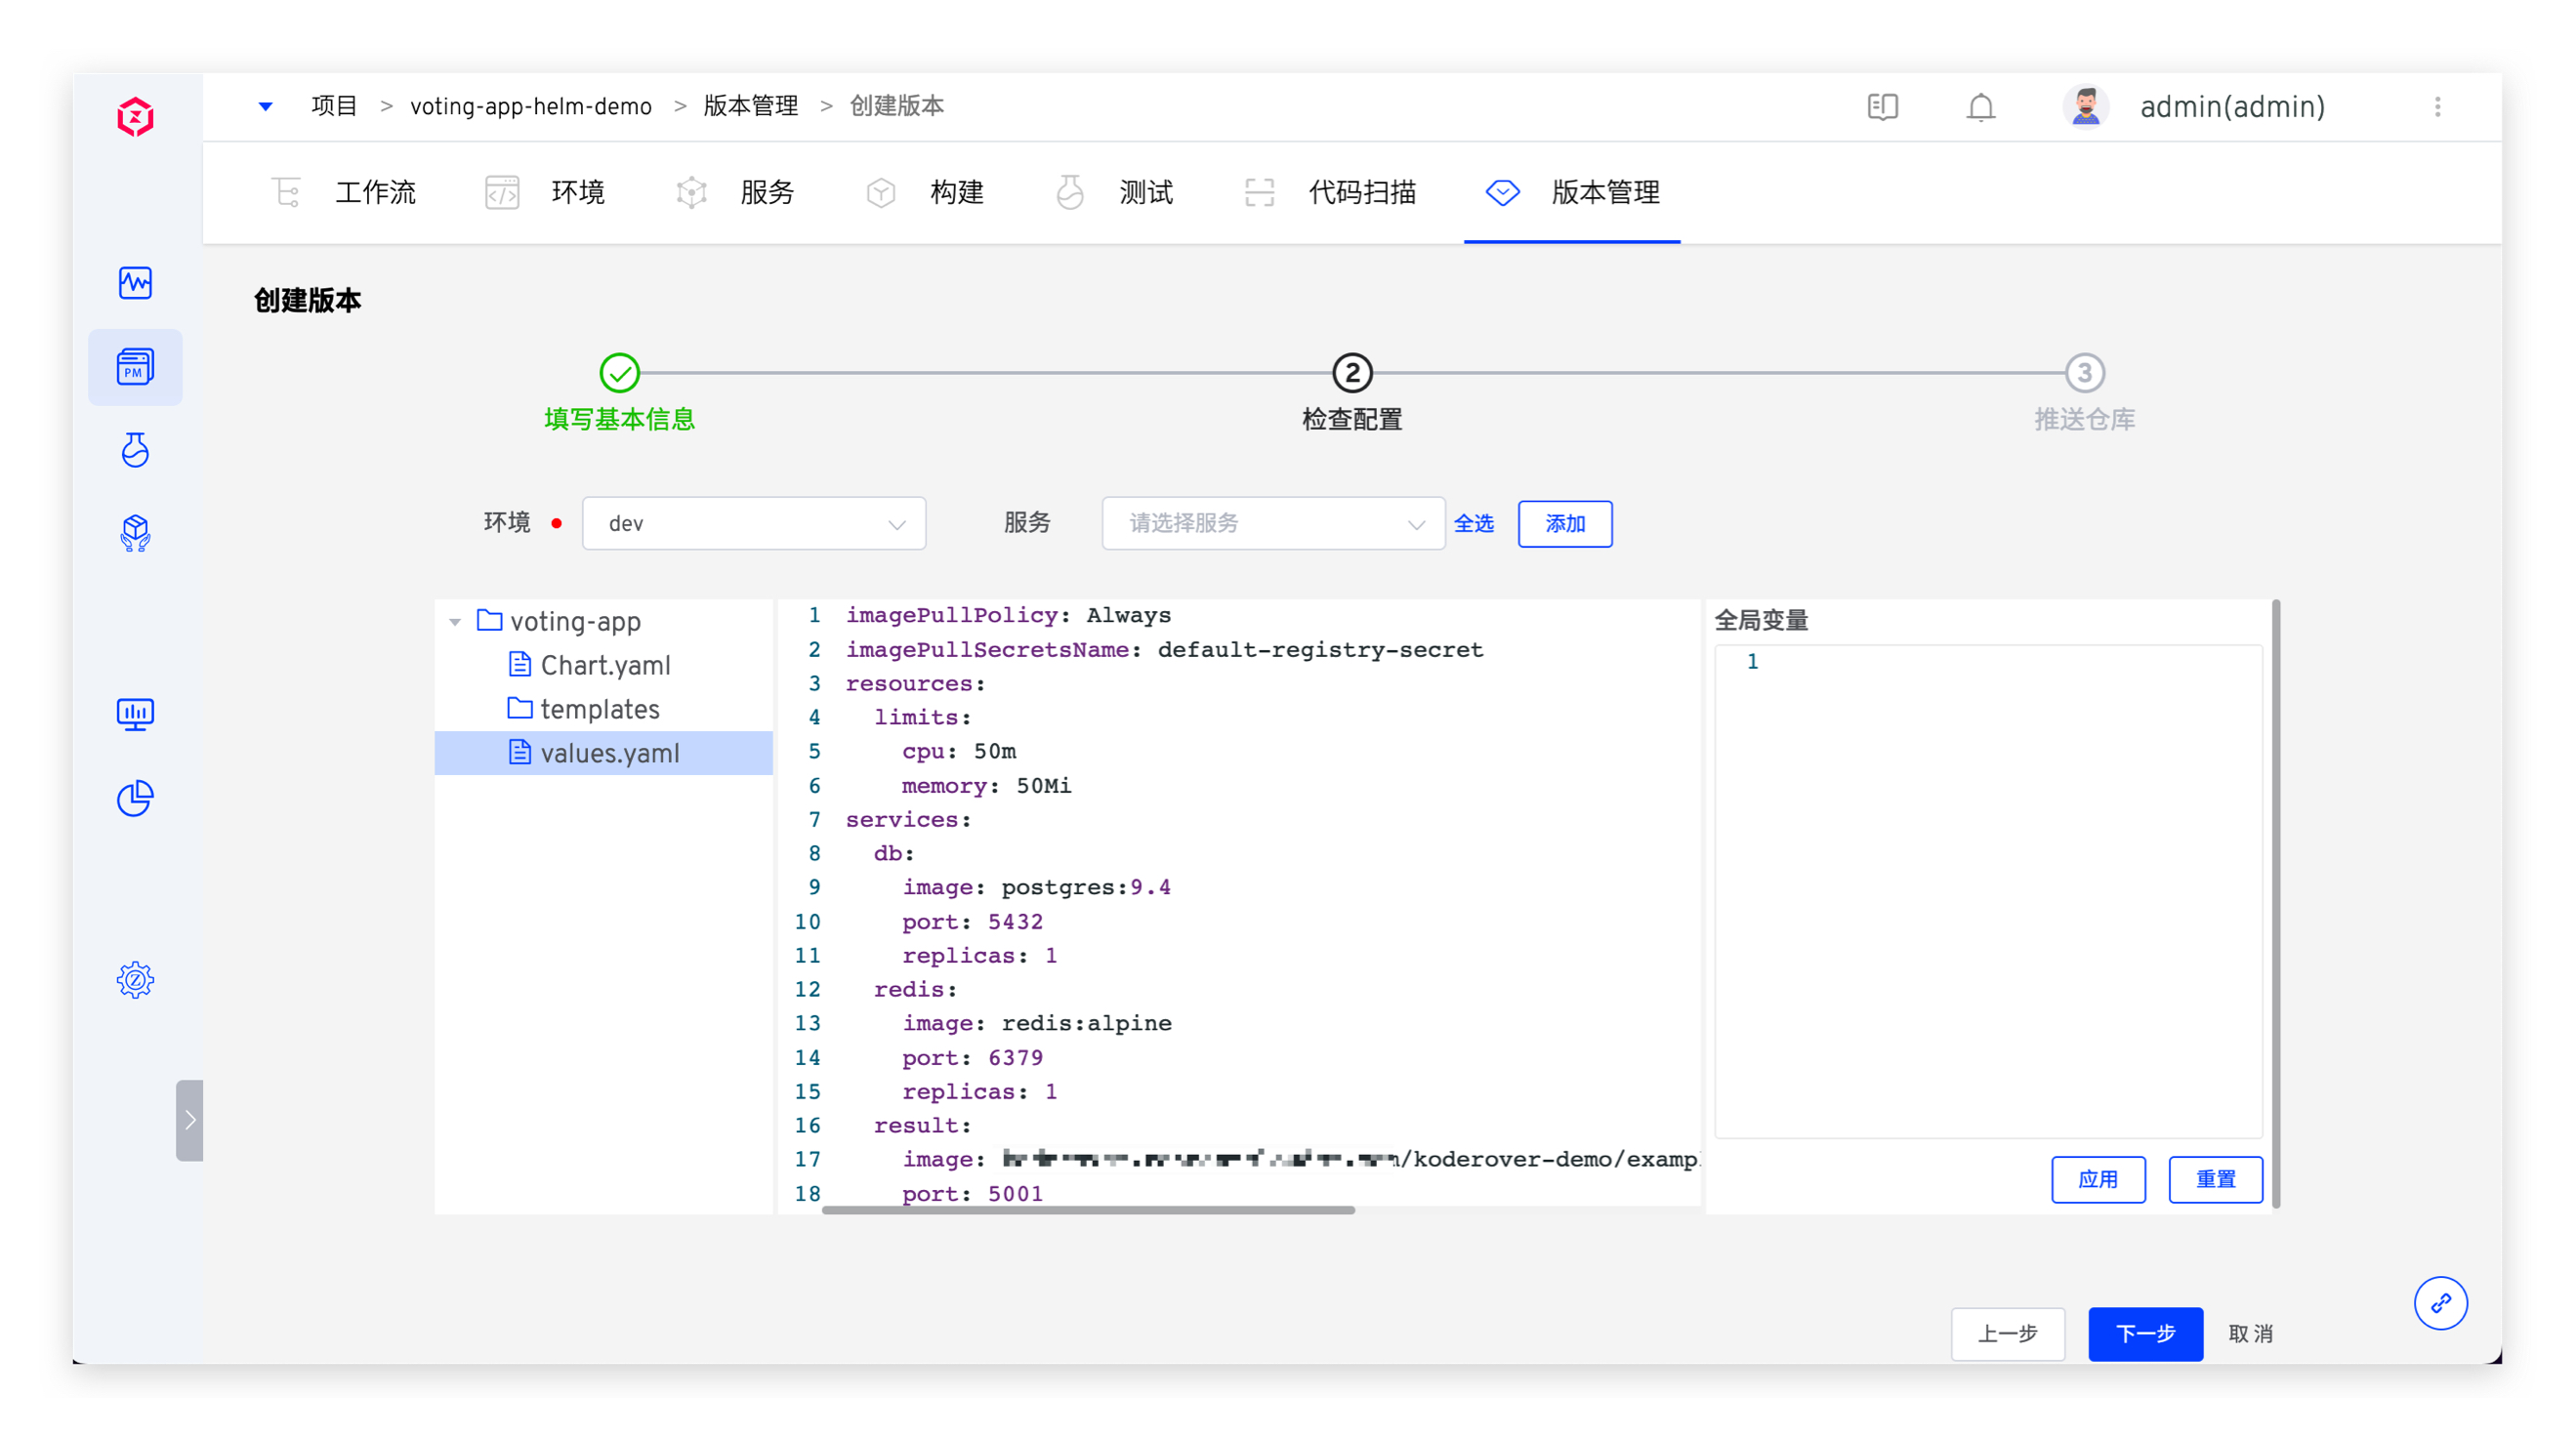This screenshot has width=2576, height=1437.
Task: Click the 下一步 button
Action: coord(2144,1333)
